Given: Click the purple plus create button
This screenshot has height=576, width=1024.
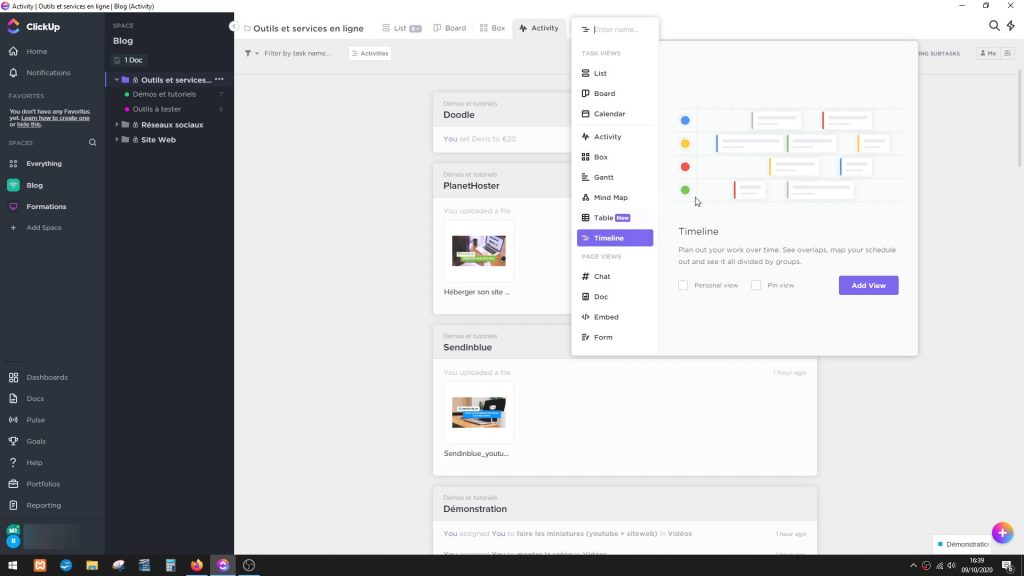Looking at the screenshot, I should point(1002,533).
